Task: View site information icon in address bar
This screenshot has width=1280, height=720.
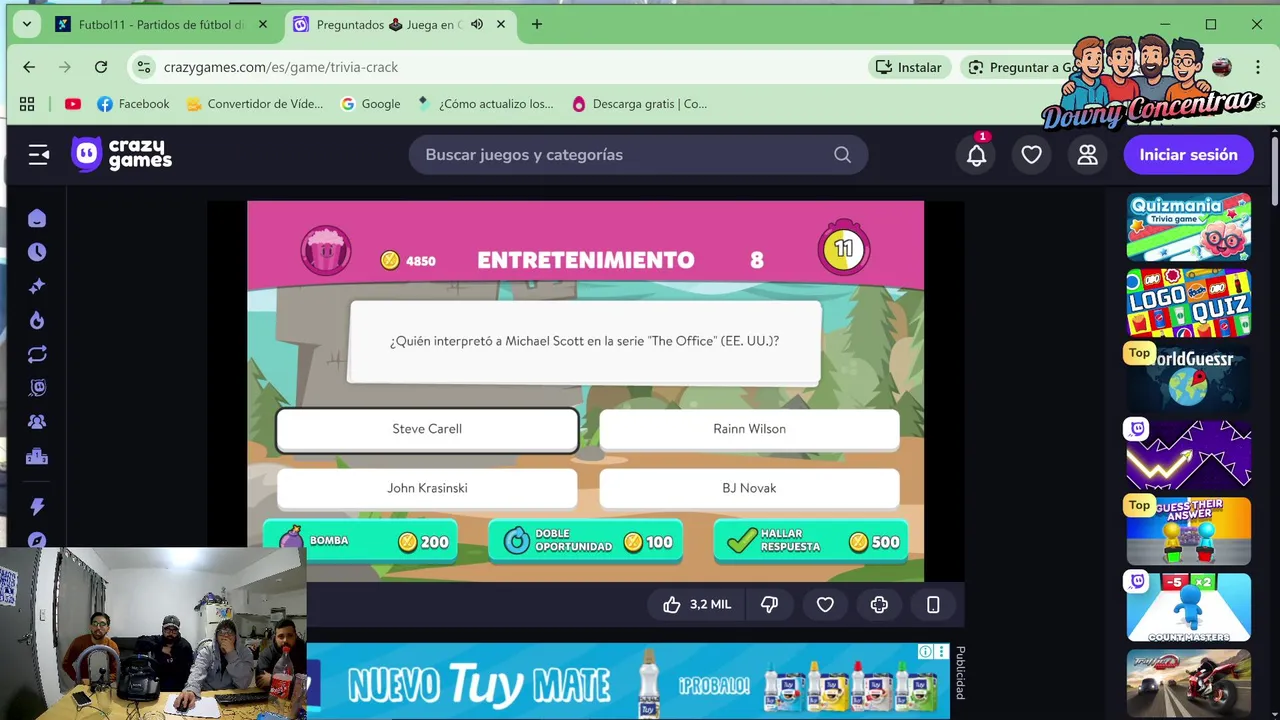Action: click(144, 67)
